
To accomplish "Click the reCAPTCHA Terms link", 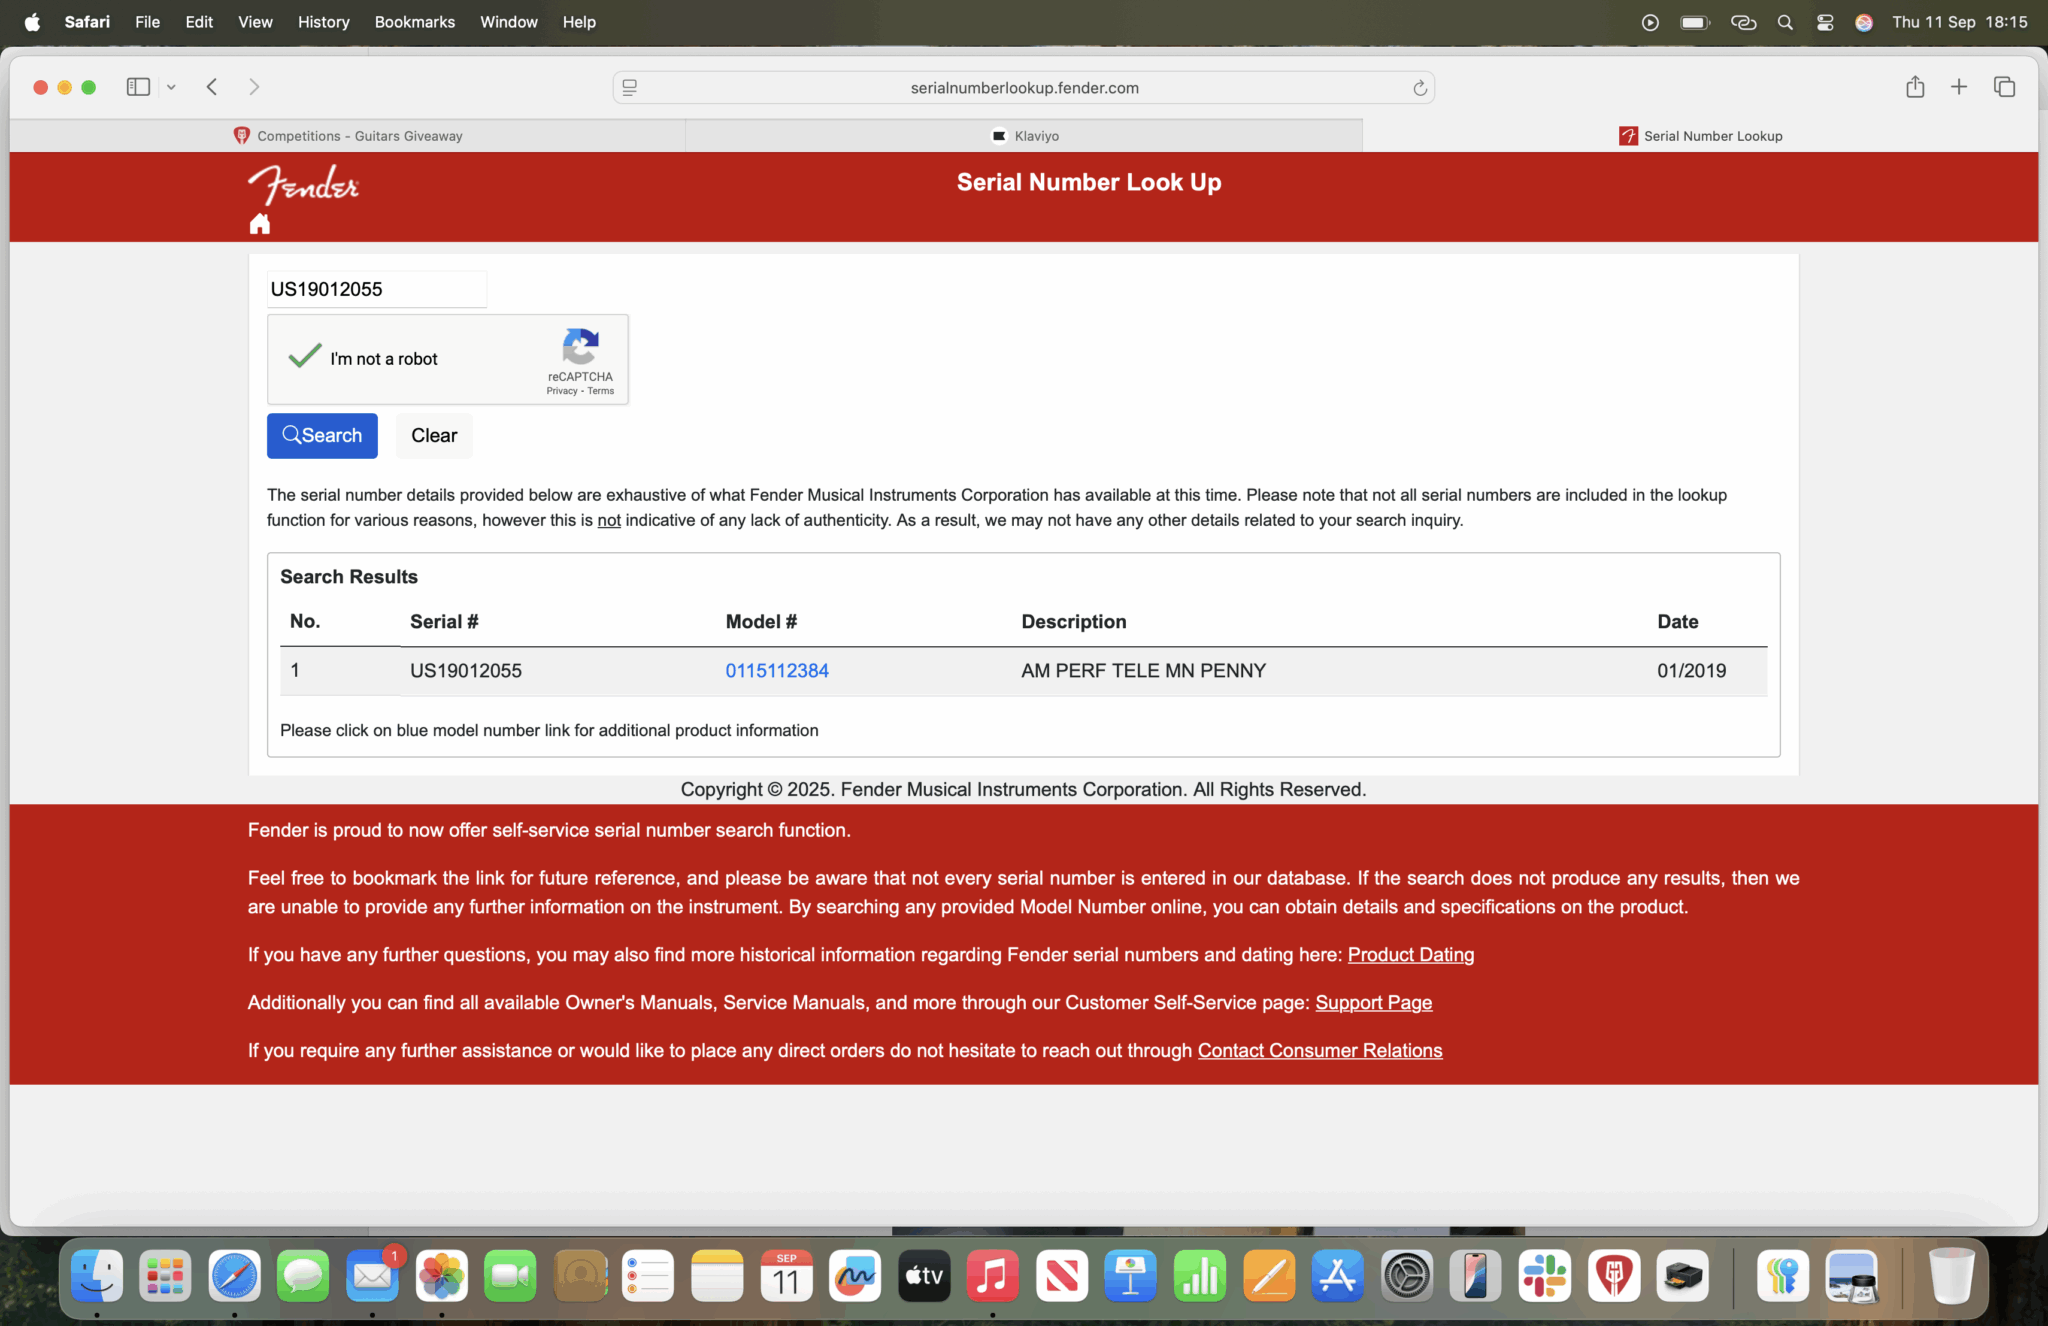I will pos(601,391).
